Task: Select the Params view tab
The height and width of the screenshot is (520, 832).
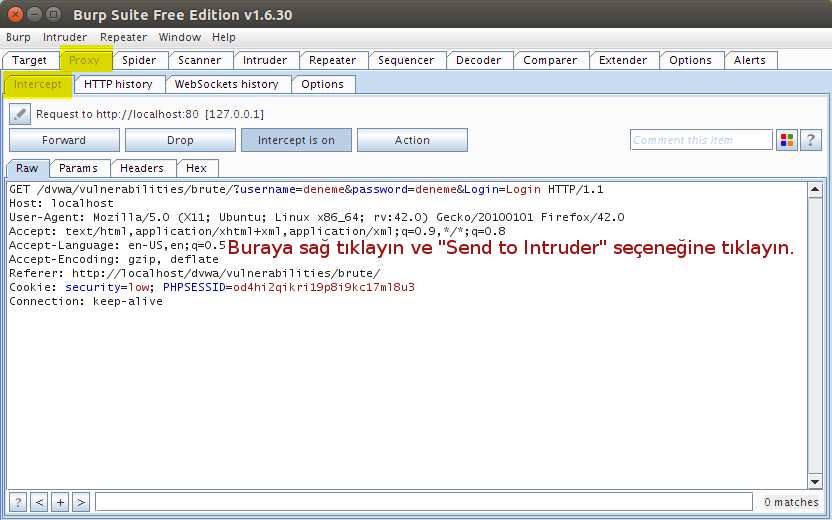Action: coord(79,168)
